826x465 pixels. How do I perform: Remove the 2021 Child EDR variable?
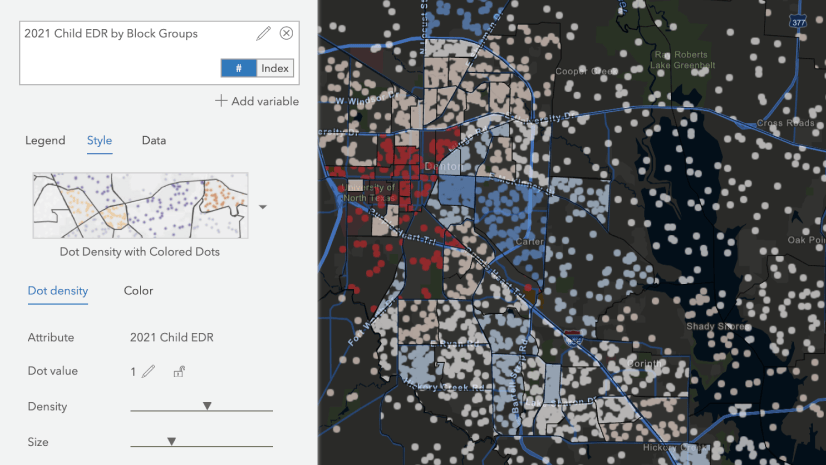coord(286,33)
